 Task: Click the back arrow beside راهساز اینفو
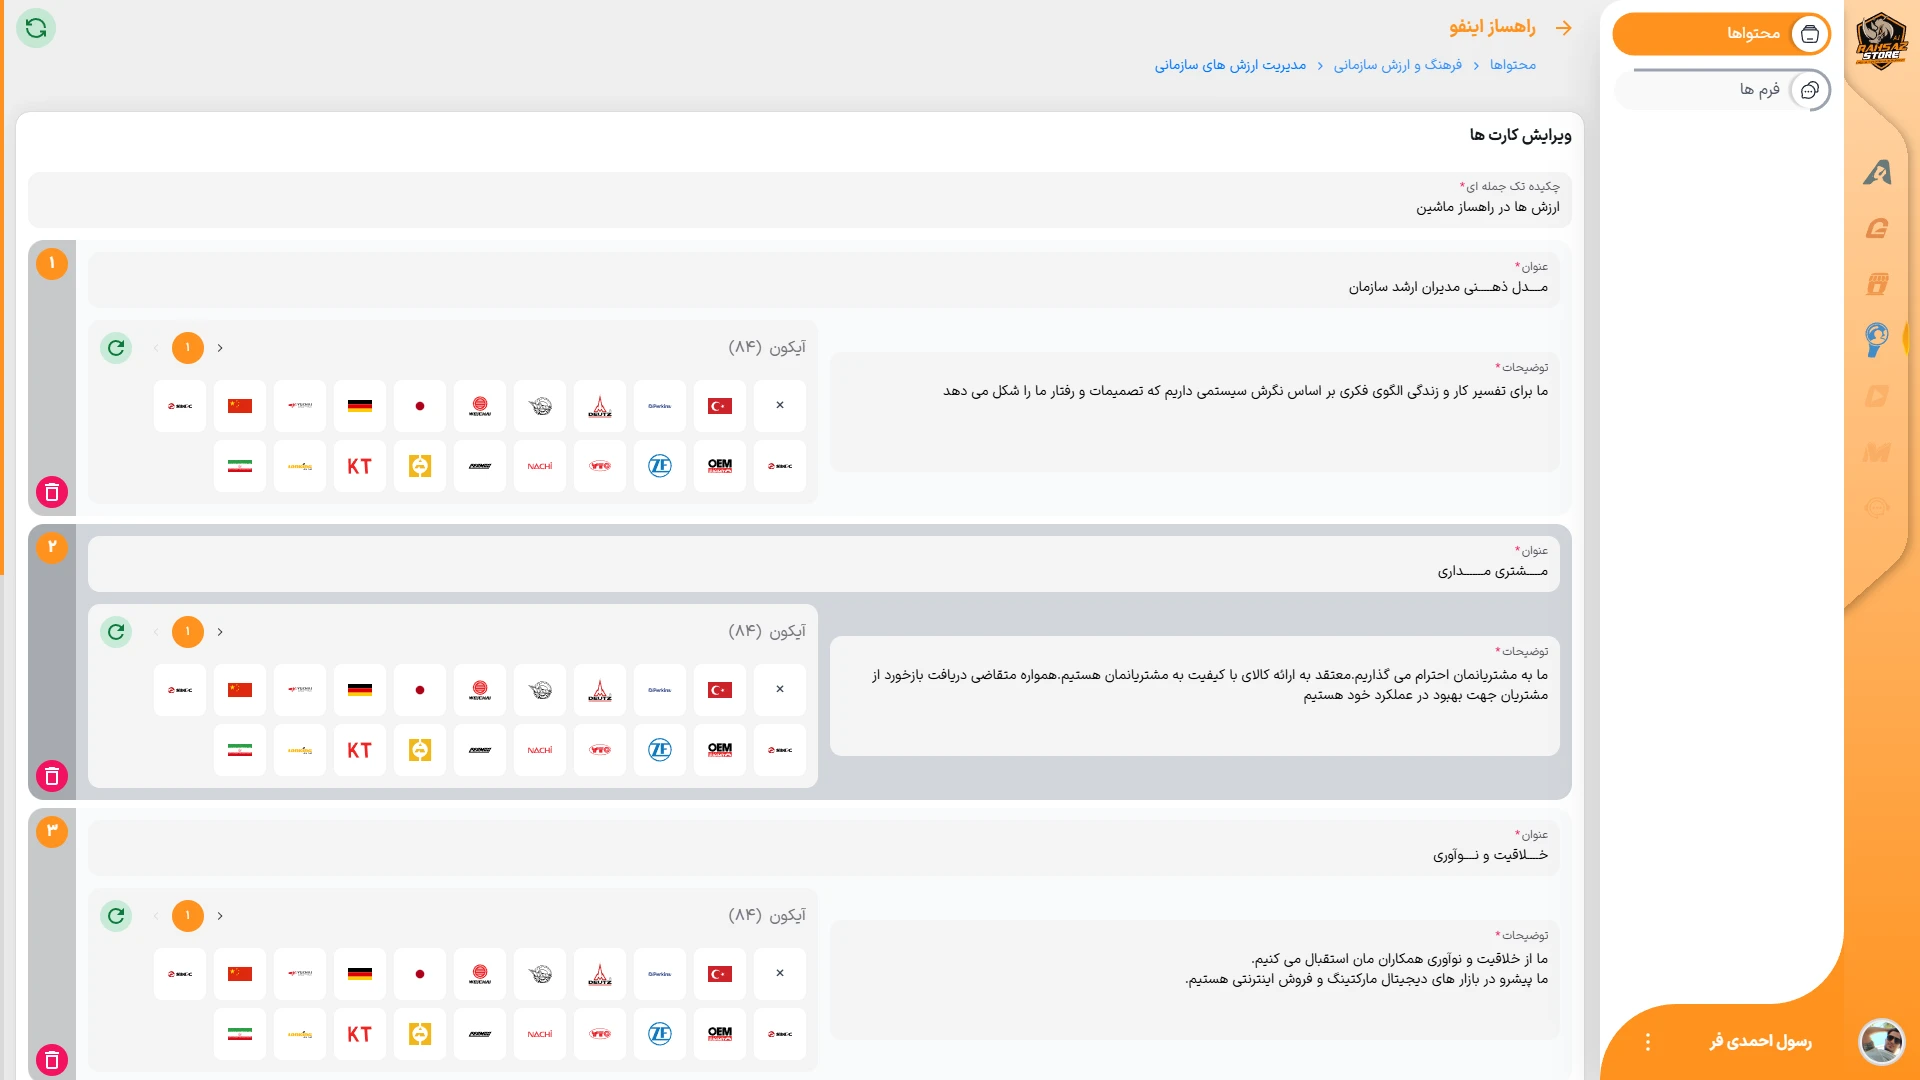(x=1564, y=28)
